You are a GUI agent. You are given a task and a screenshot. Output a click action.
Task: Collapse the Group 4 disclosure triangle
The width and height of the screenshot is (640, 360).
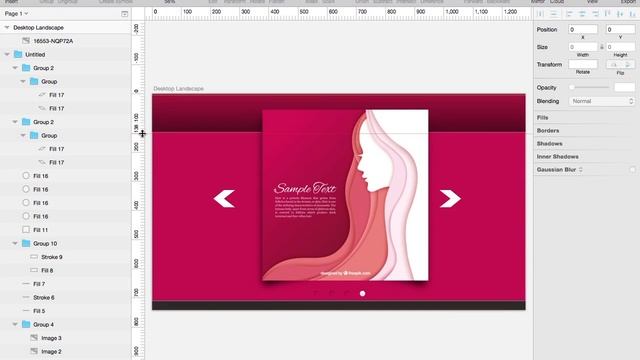click(15, 324)
